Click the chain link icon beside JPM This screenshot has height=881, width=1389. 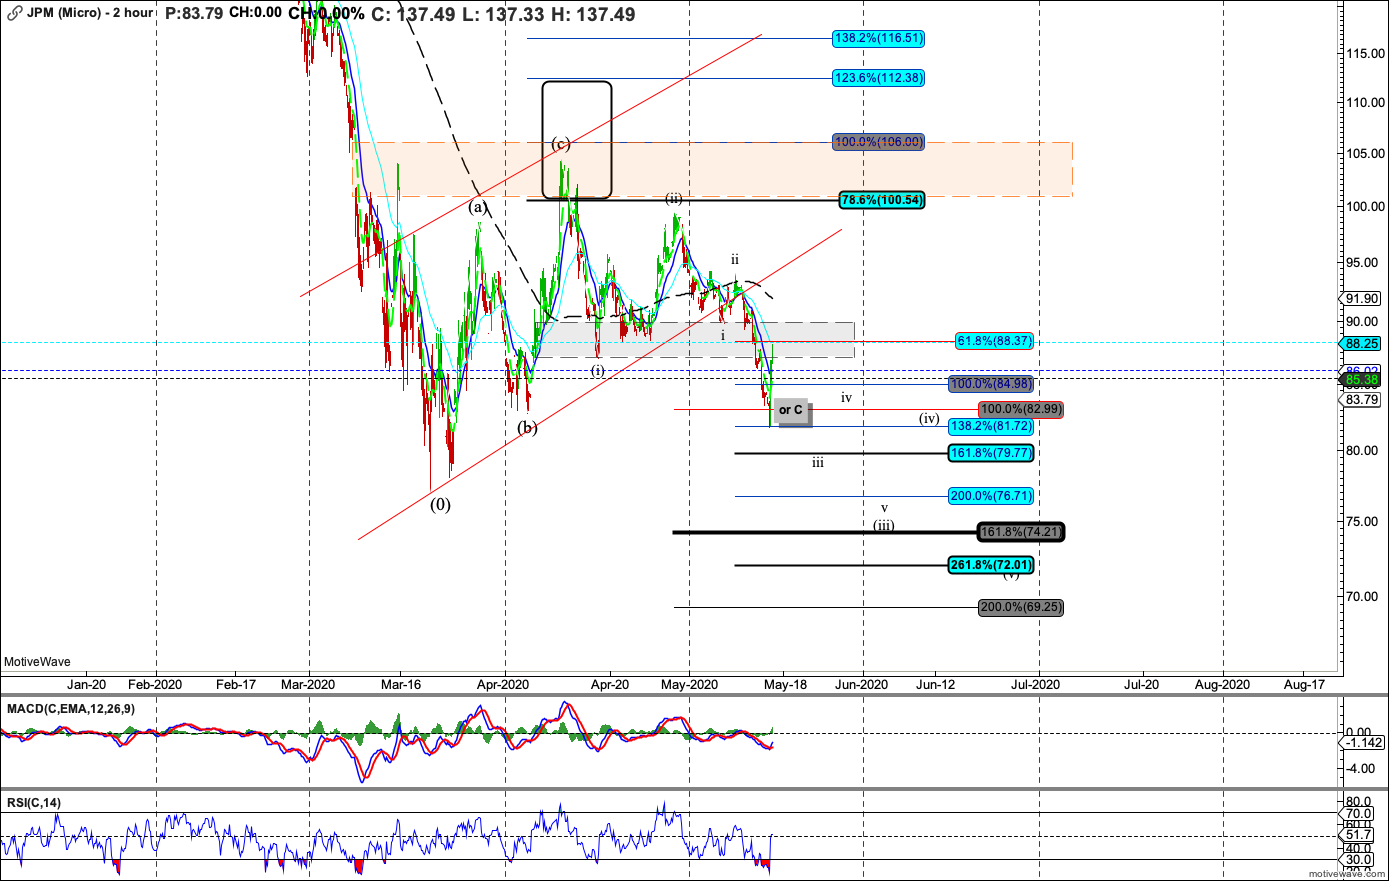15,13
